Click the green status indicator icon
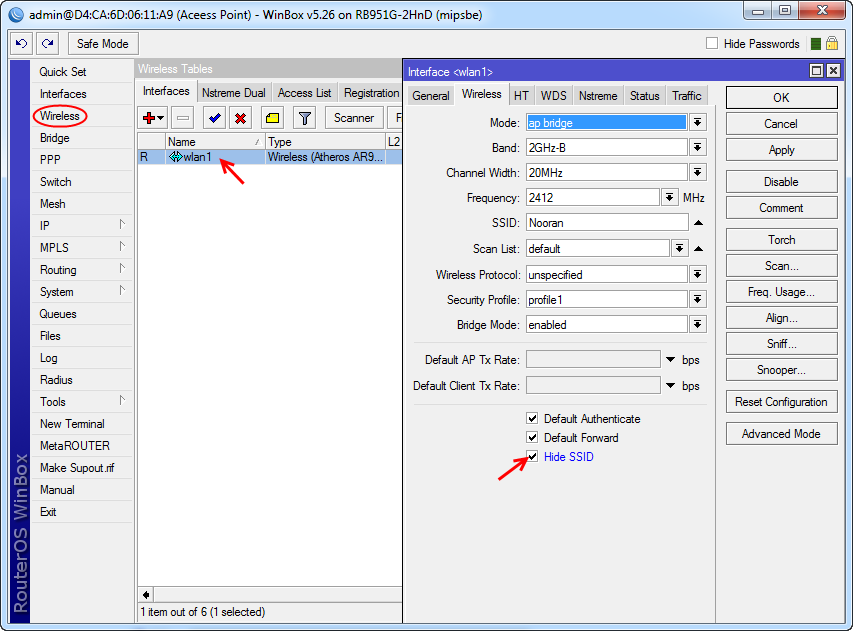Viewport: 853px width, 631px height. click(x=815, y=44)
